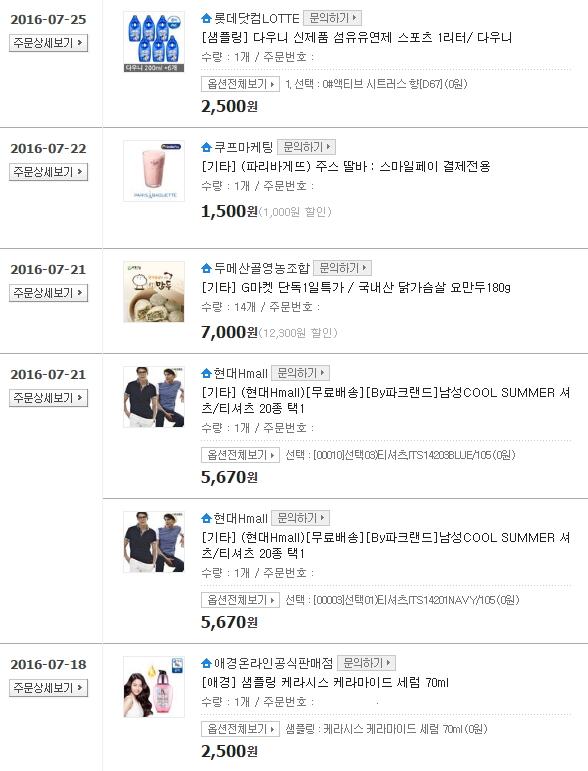Viewport: 588px width, 771px height.
Task: Click 문의하기 button for 두메산골영농조합 seller
Action: pos(343,267)
